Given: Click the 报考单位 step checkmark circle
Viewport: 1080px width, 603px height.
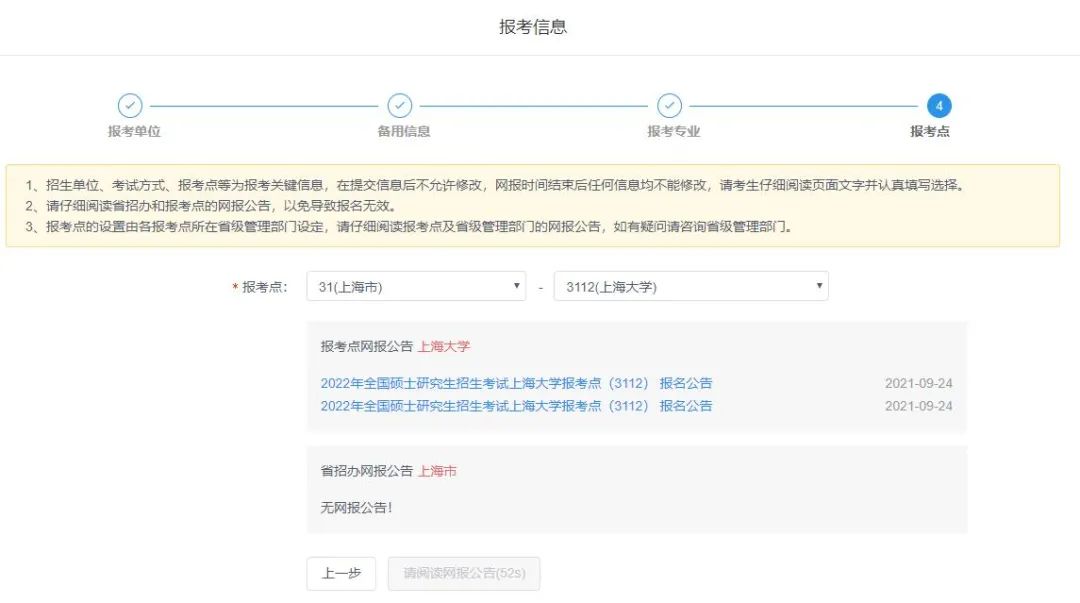Looking at the screenshot, I should [130, 106].
